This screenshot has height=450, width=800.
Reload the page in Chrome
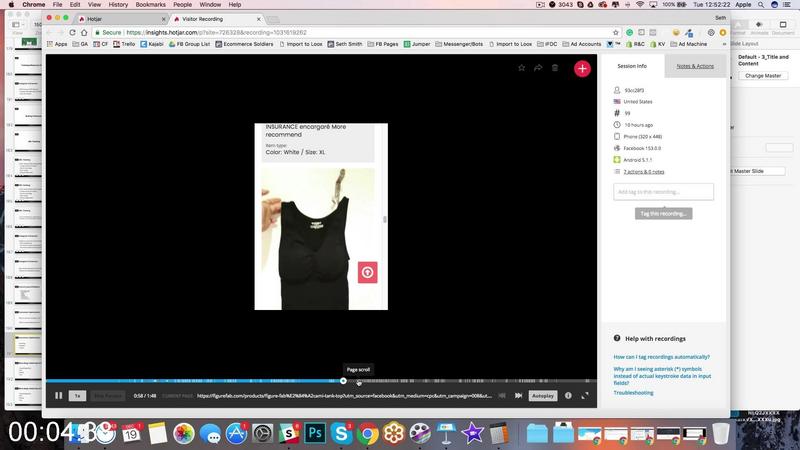72,32
